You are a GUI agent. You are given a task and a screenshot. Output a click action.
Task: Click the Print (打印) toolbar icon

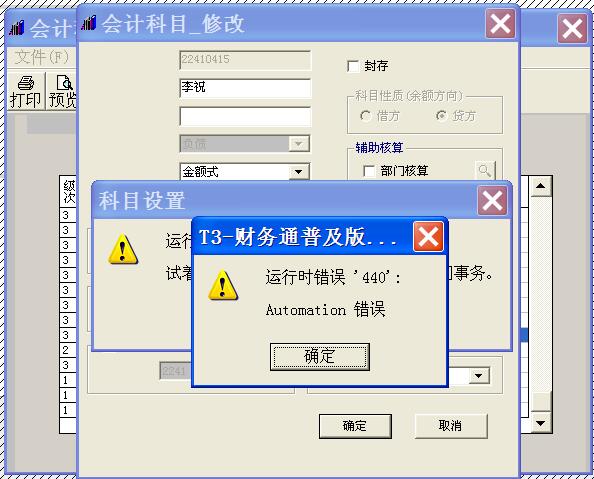pos(25,91)
